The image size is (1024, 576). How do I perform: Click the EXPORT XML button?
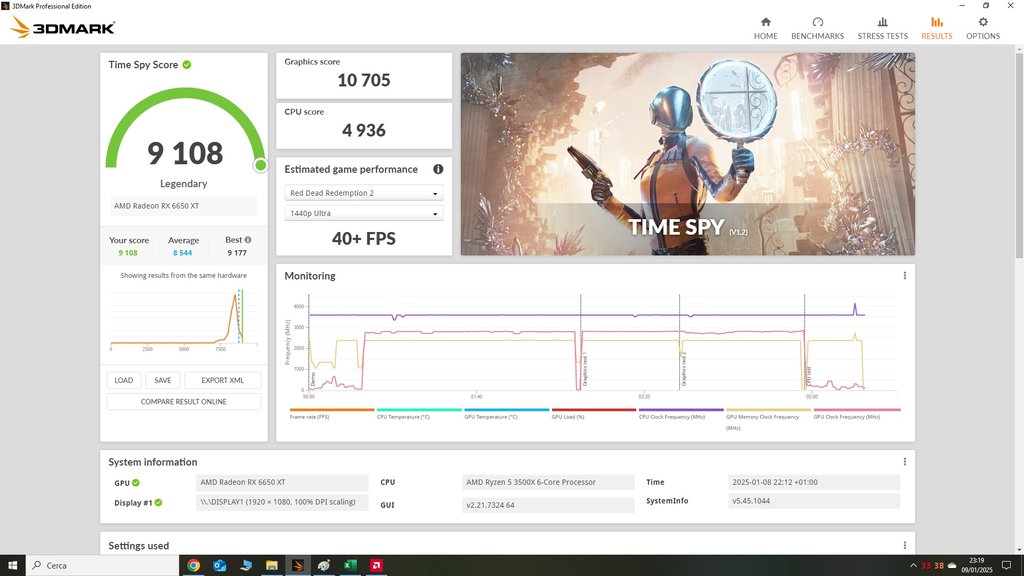(x=223, y=380)
